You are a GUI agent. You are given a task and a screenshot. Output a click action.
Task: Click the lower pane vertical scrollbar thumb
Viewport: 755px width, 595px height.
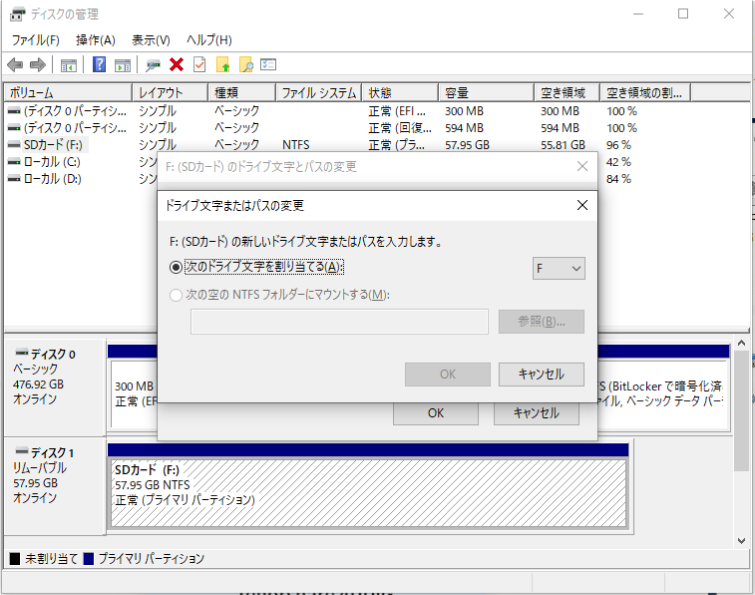[741, 411]
